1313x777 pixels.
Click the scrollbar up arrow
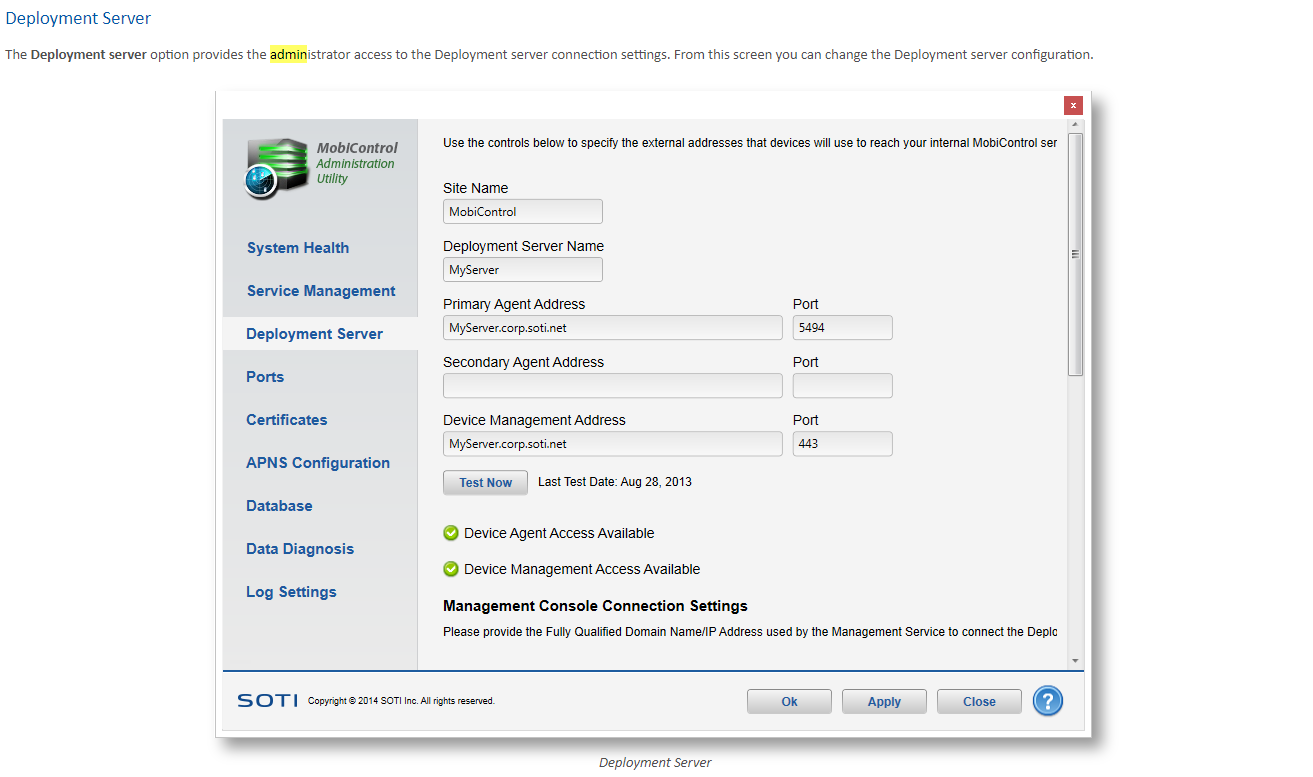(x=1076, y=125)
